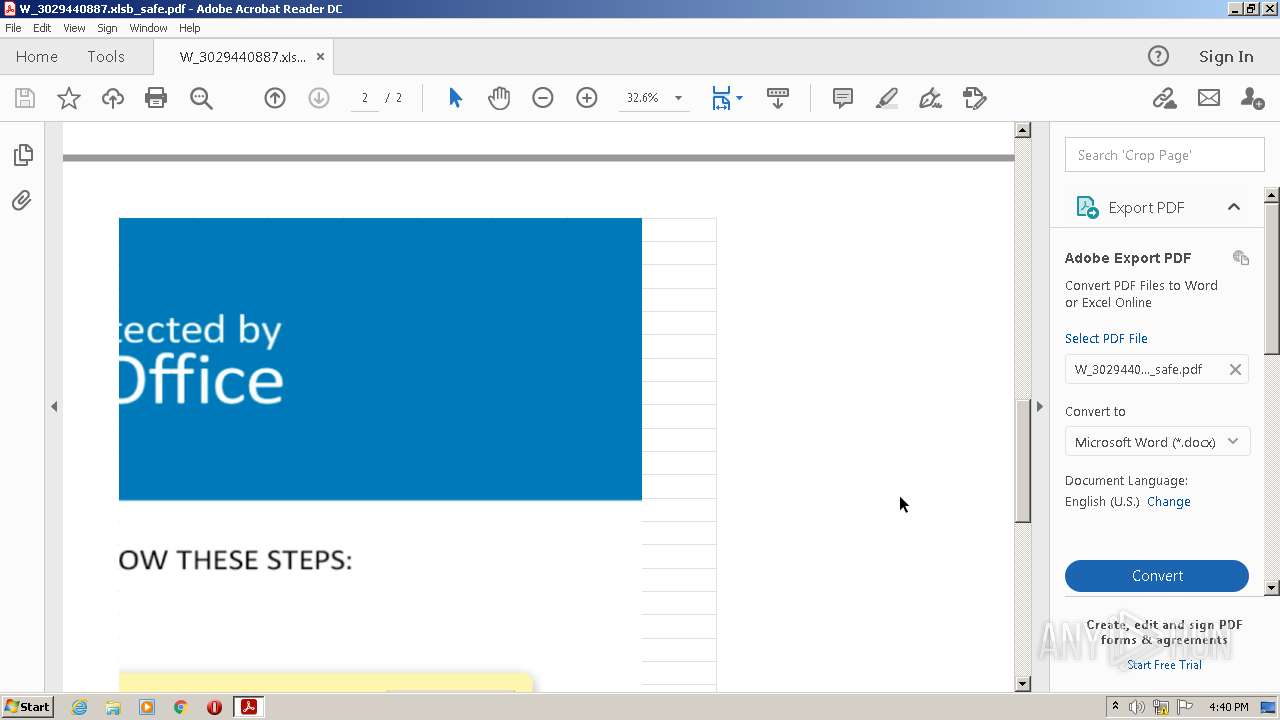Click the document scrollbar down arrow
The height and width of the screenshot is (720, 1280).
pos(1022,684)
